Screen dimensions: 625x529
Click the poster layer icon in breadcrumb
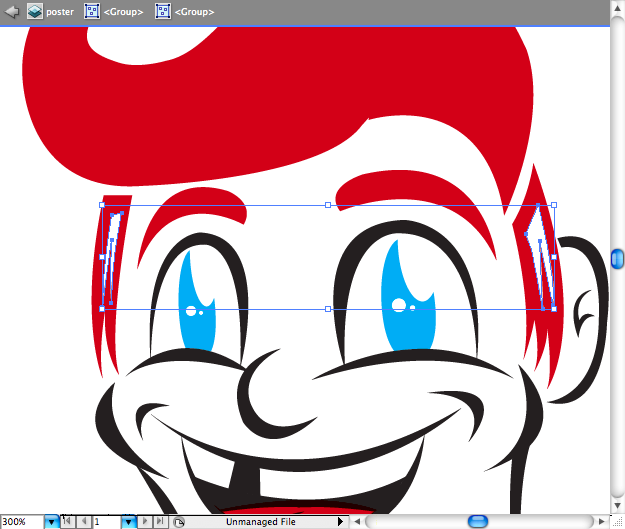(35, 12)
